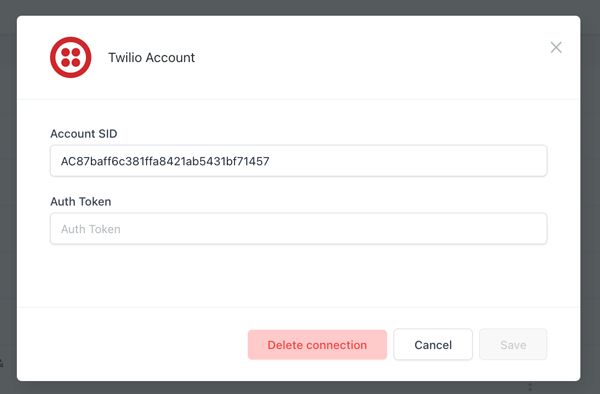Click the AC87baff6c381ffa SID value text
This screenshot has width=600, height=394.
point(165,161)
